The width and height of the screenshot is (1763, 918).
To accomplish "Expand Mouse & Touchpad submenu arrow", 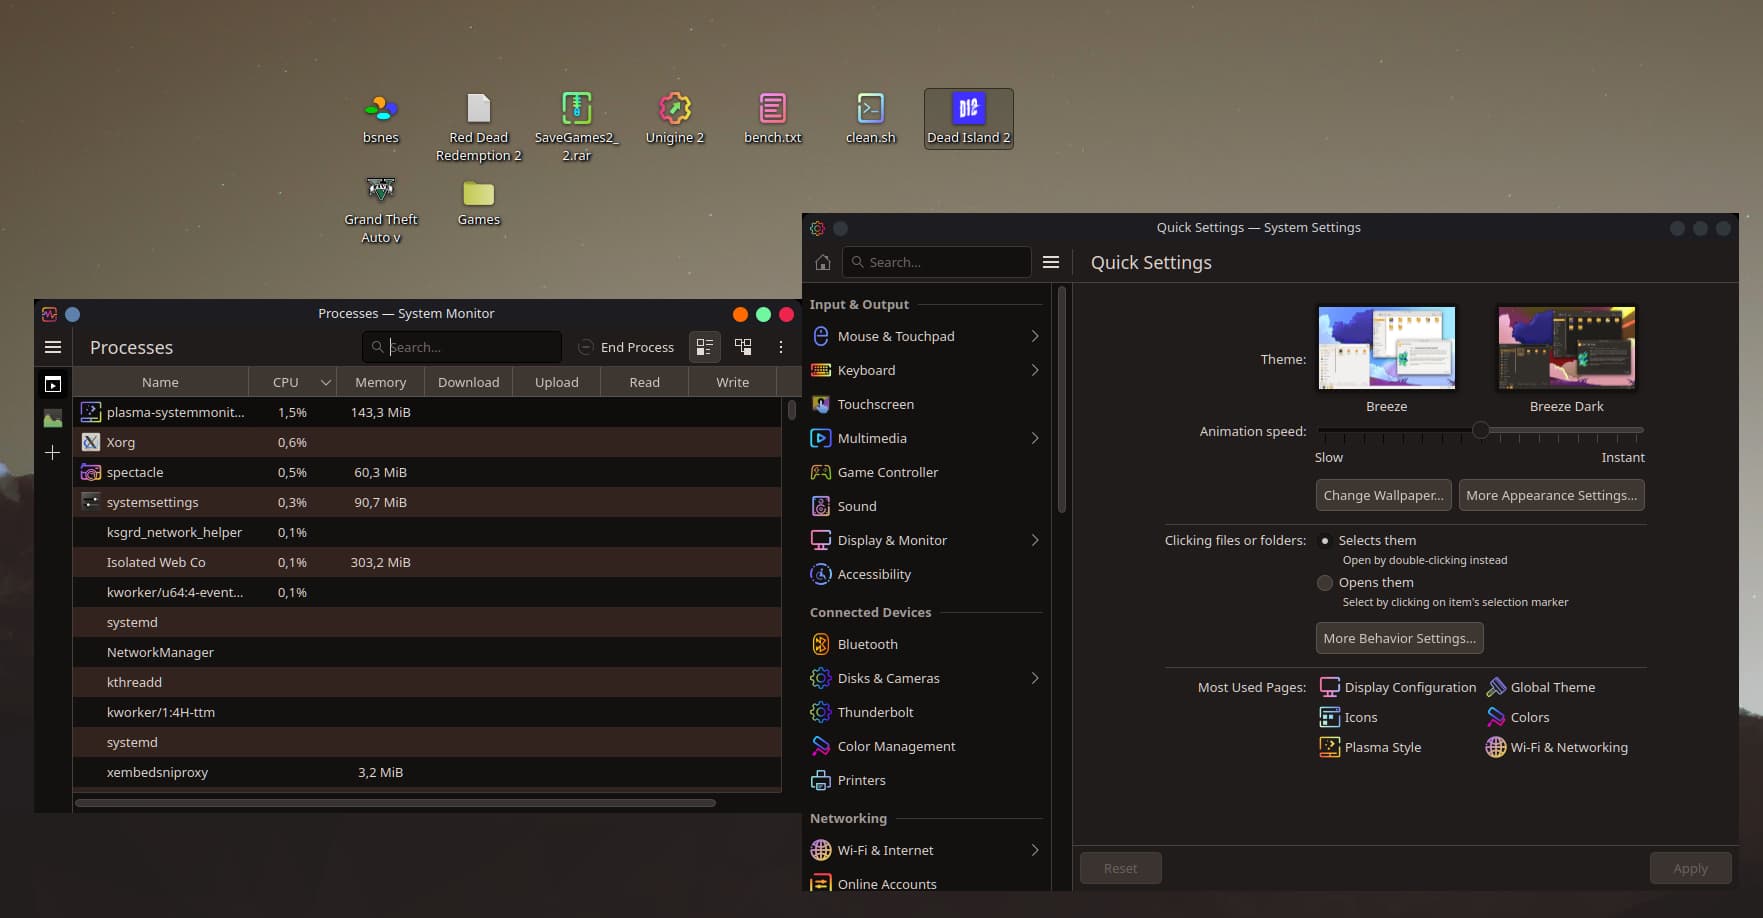I will [x=1035, y=336].
